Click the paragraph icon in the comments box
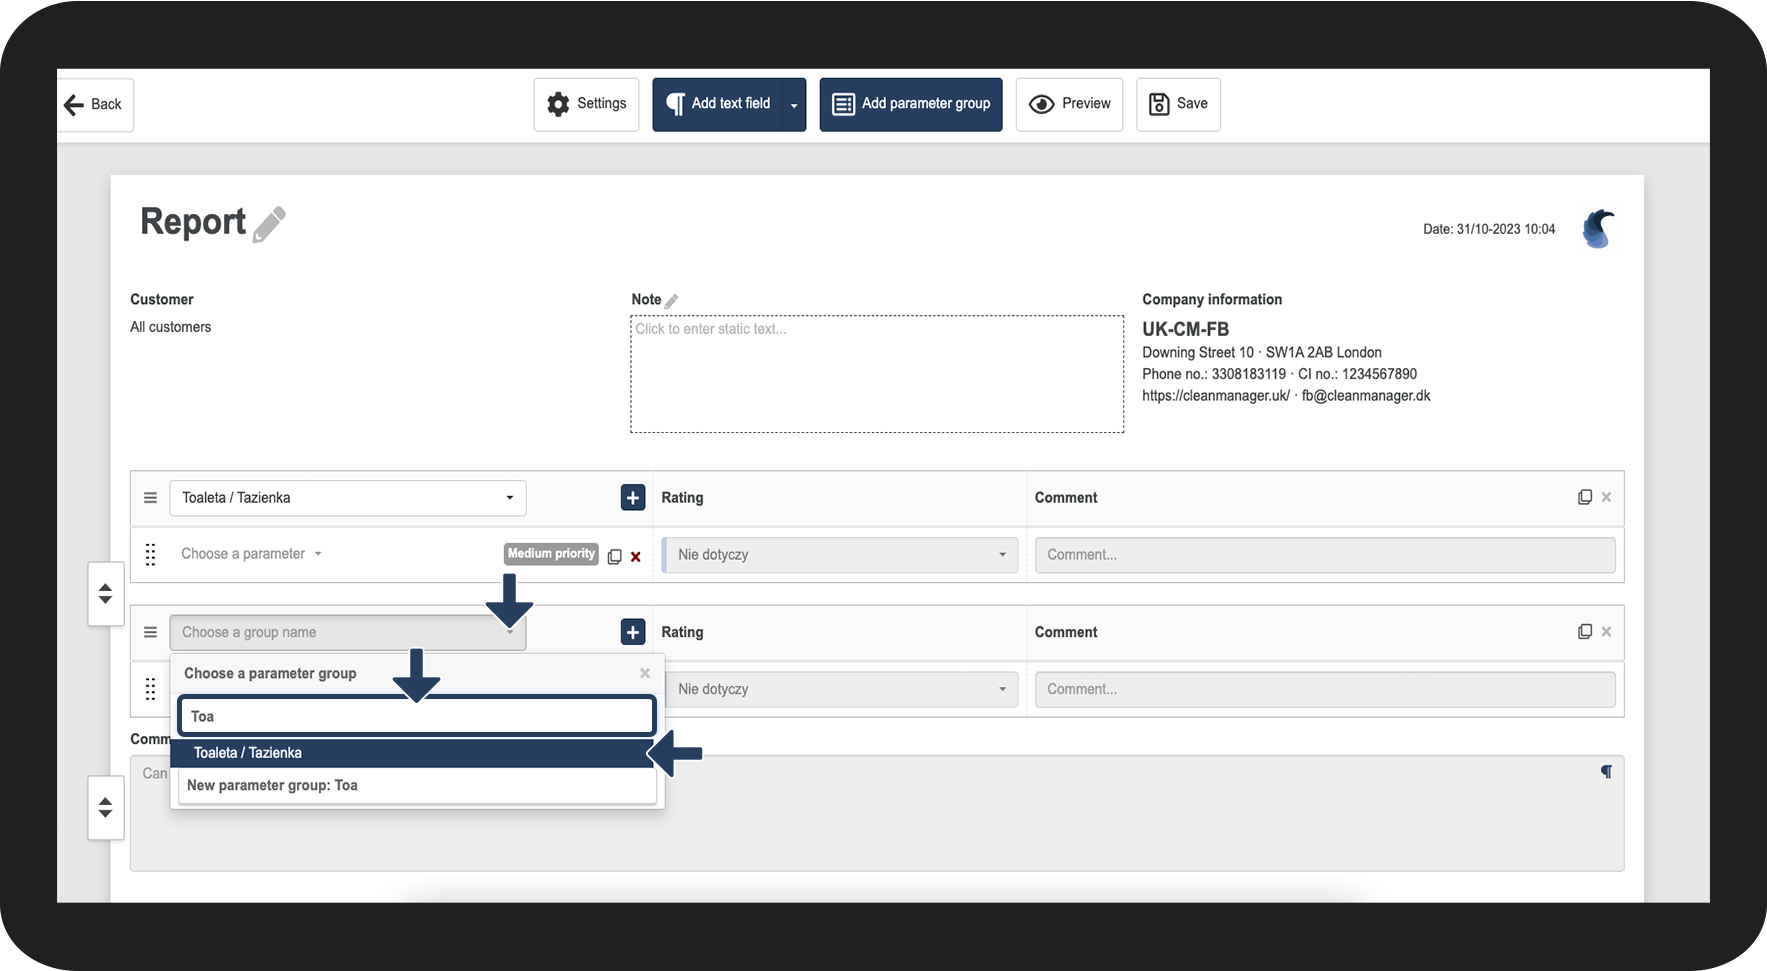This screenshot has width=1767, height=971. tap(1606, 772)
